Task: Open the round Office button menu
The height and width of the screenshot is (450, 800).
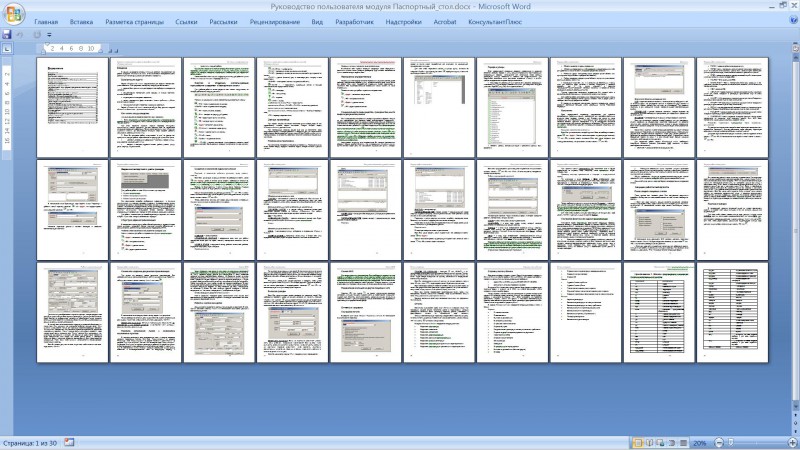Action: point(14,14)
